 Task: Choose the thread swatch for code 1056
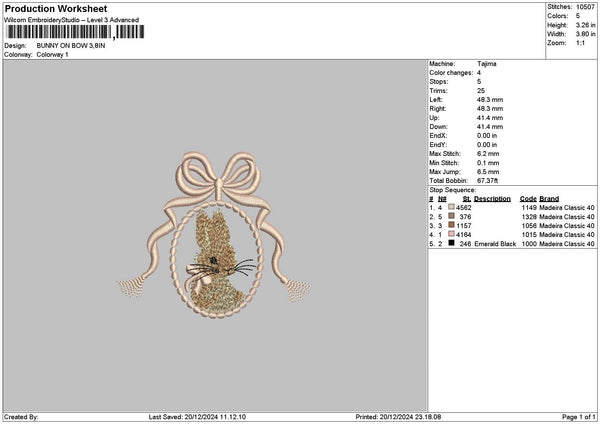[x=452, y=225]
